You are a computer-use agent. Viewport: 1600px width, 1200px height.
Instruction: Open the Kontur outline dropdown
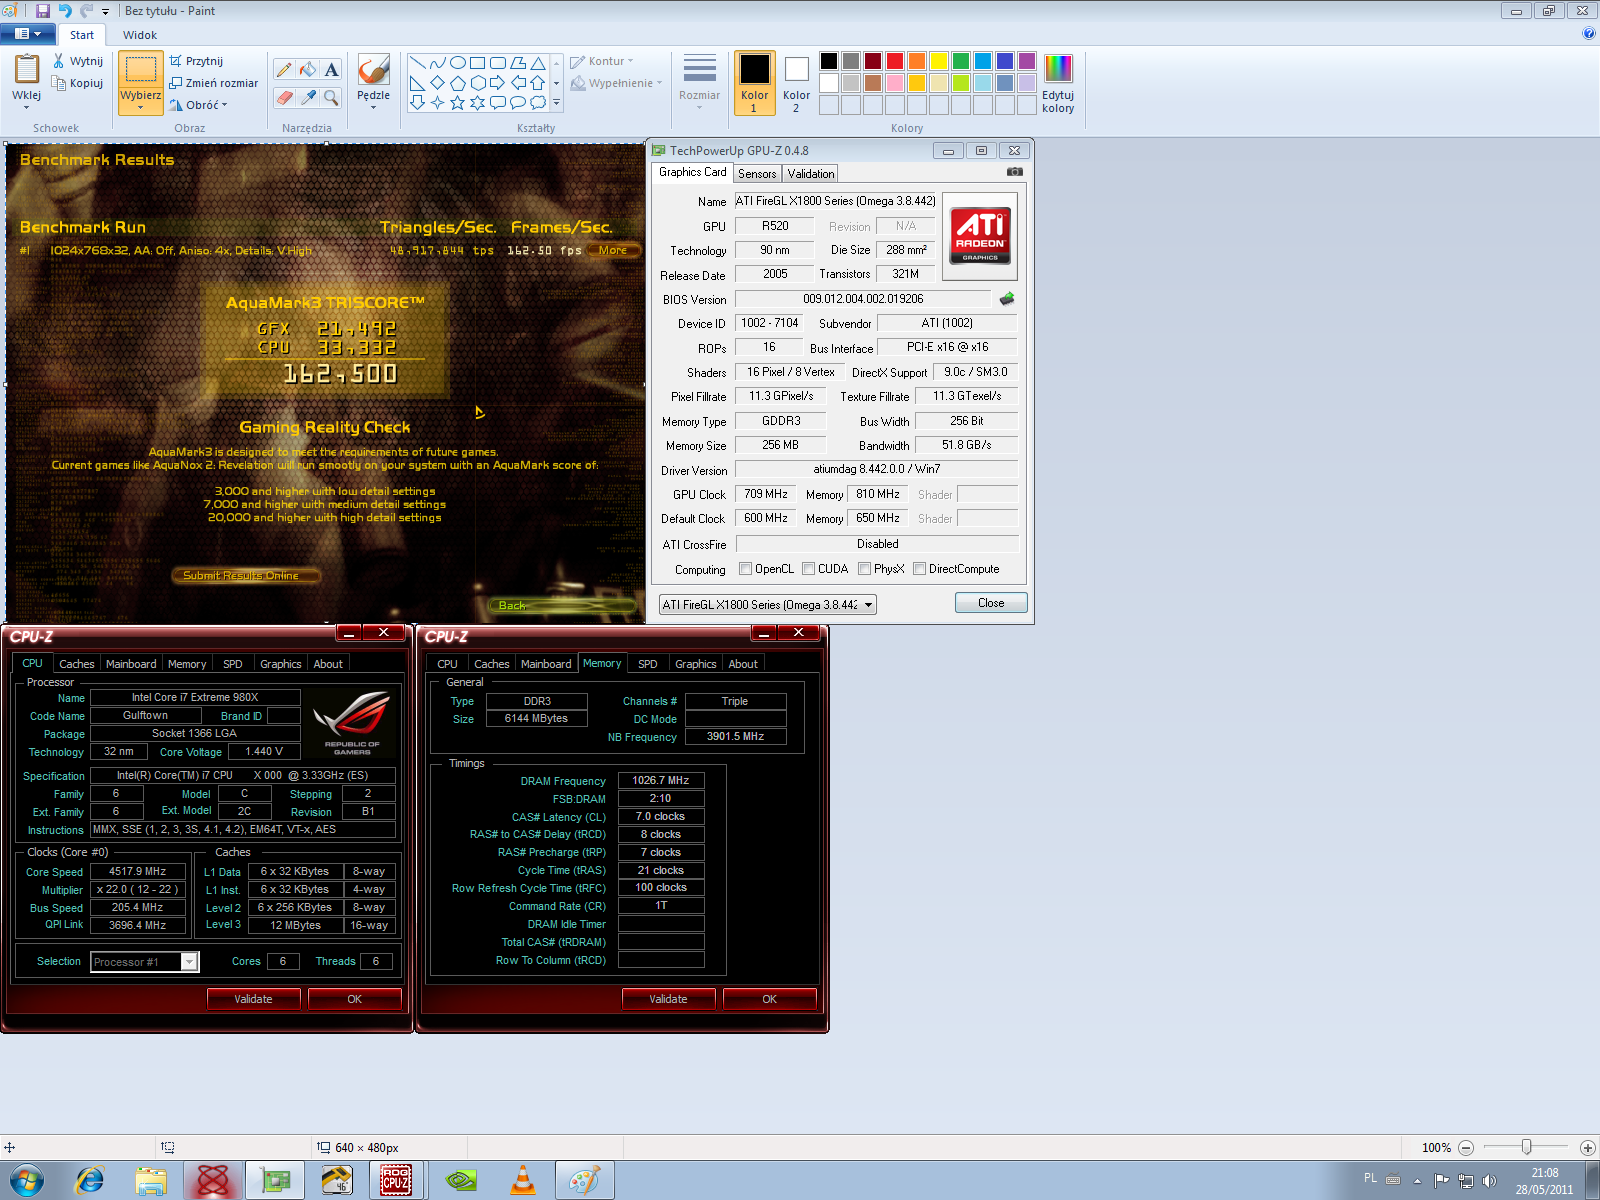[602, 61]
